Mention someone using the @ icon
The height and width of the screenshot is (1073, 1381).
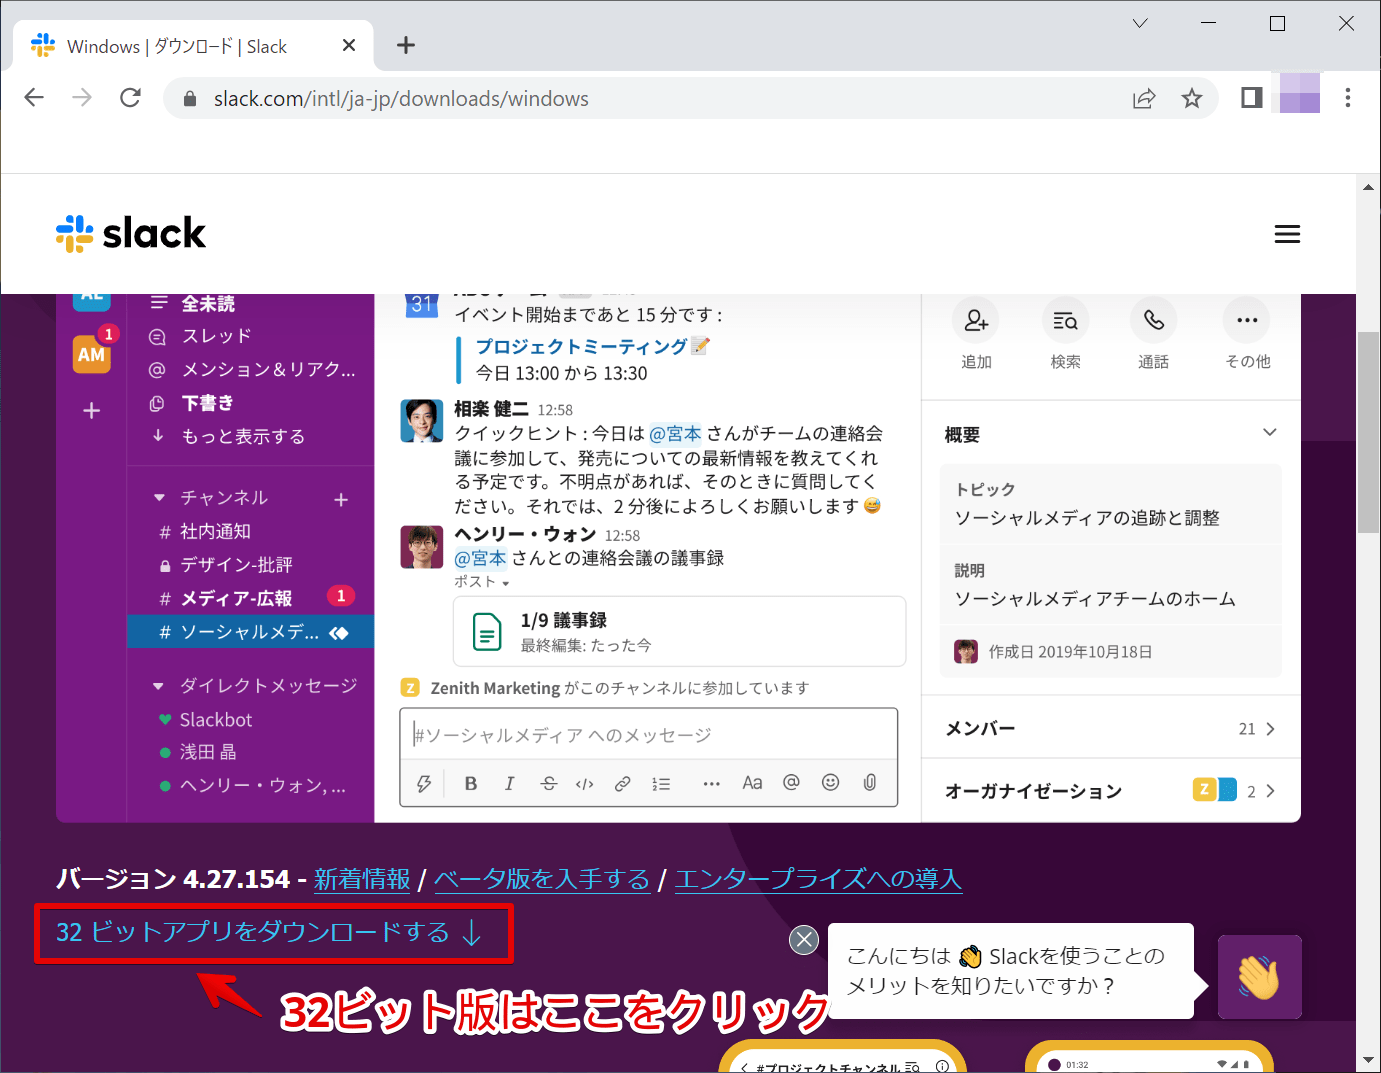tap(791, 783)
